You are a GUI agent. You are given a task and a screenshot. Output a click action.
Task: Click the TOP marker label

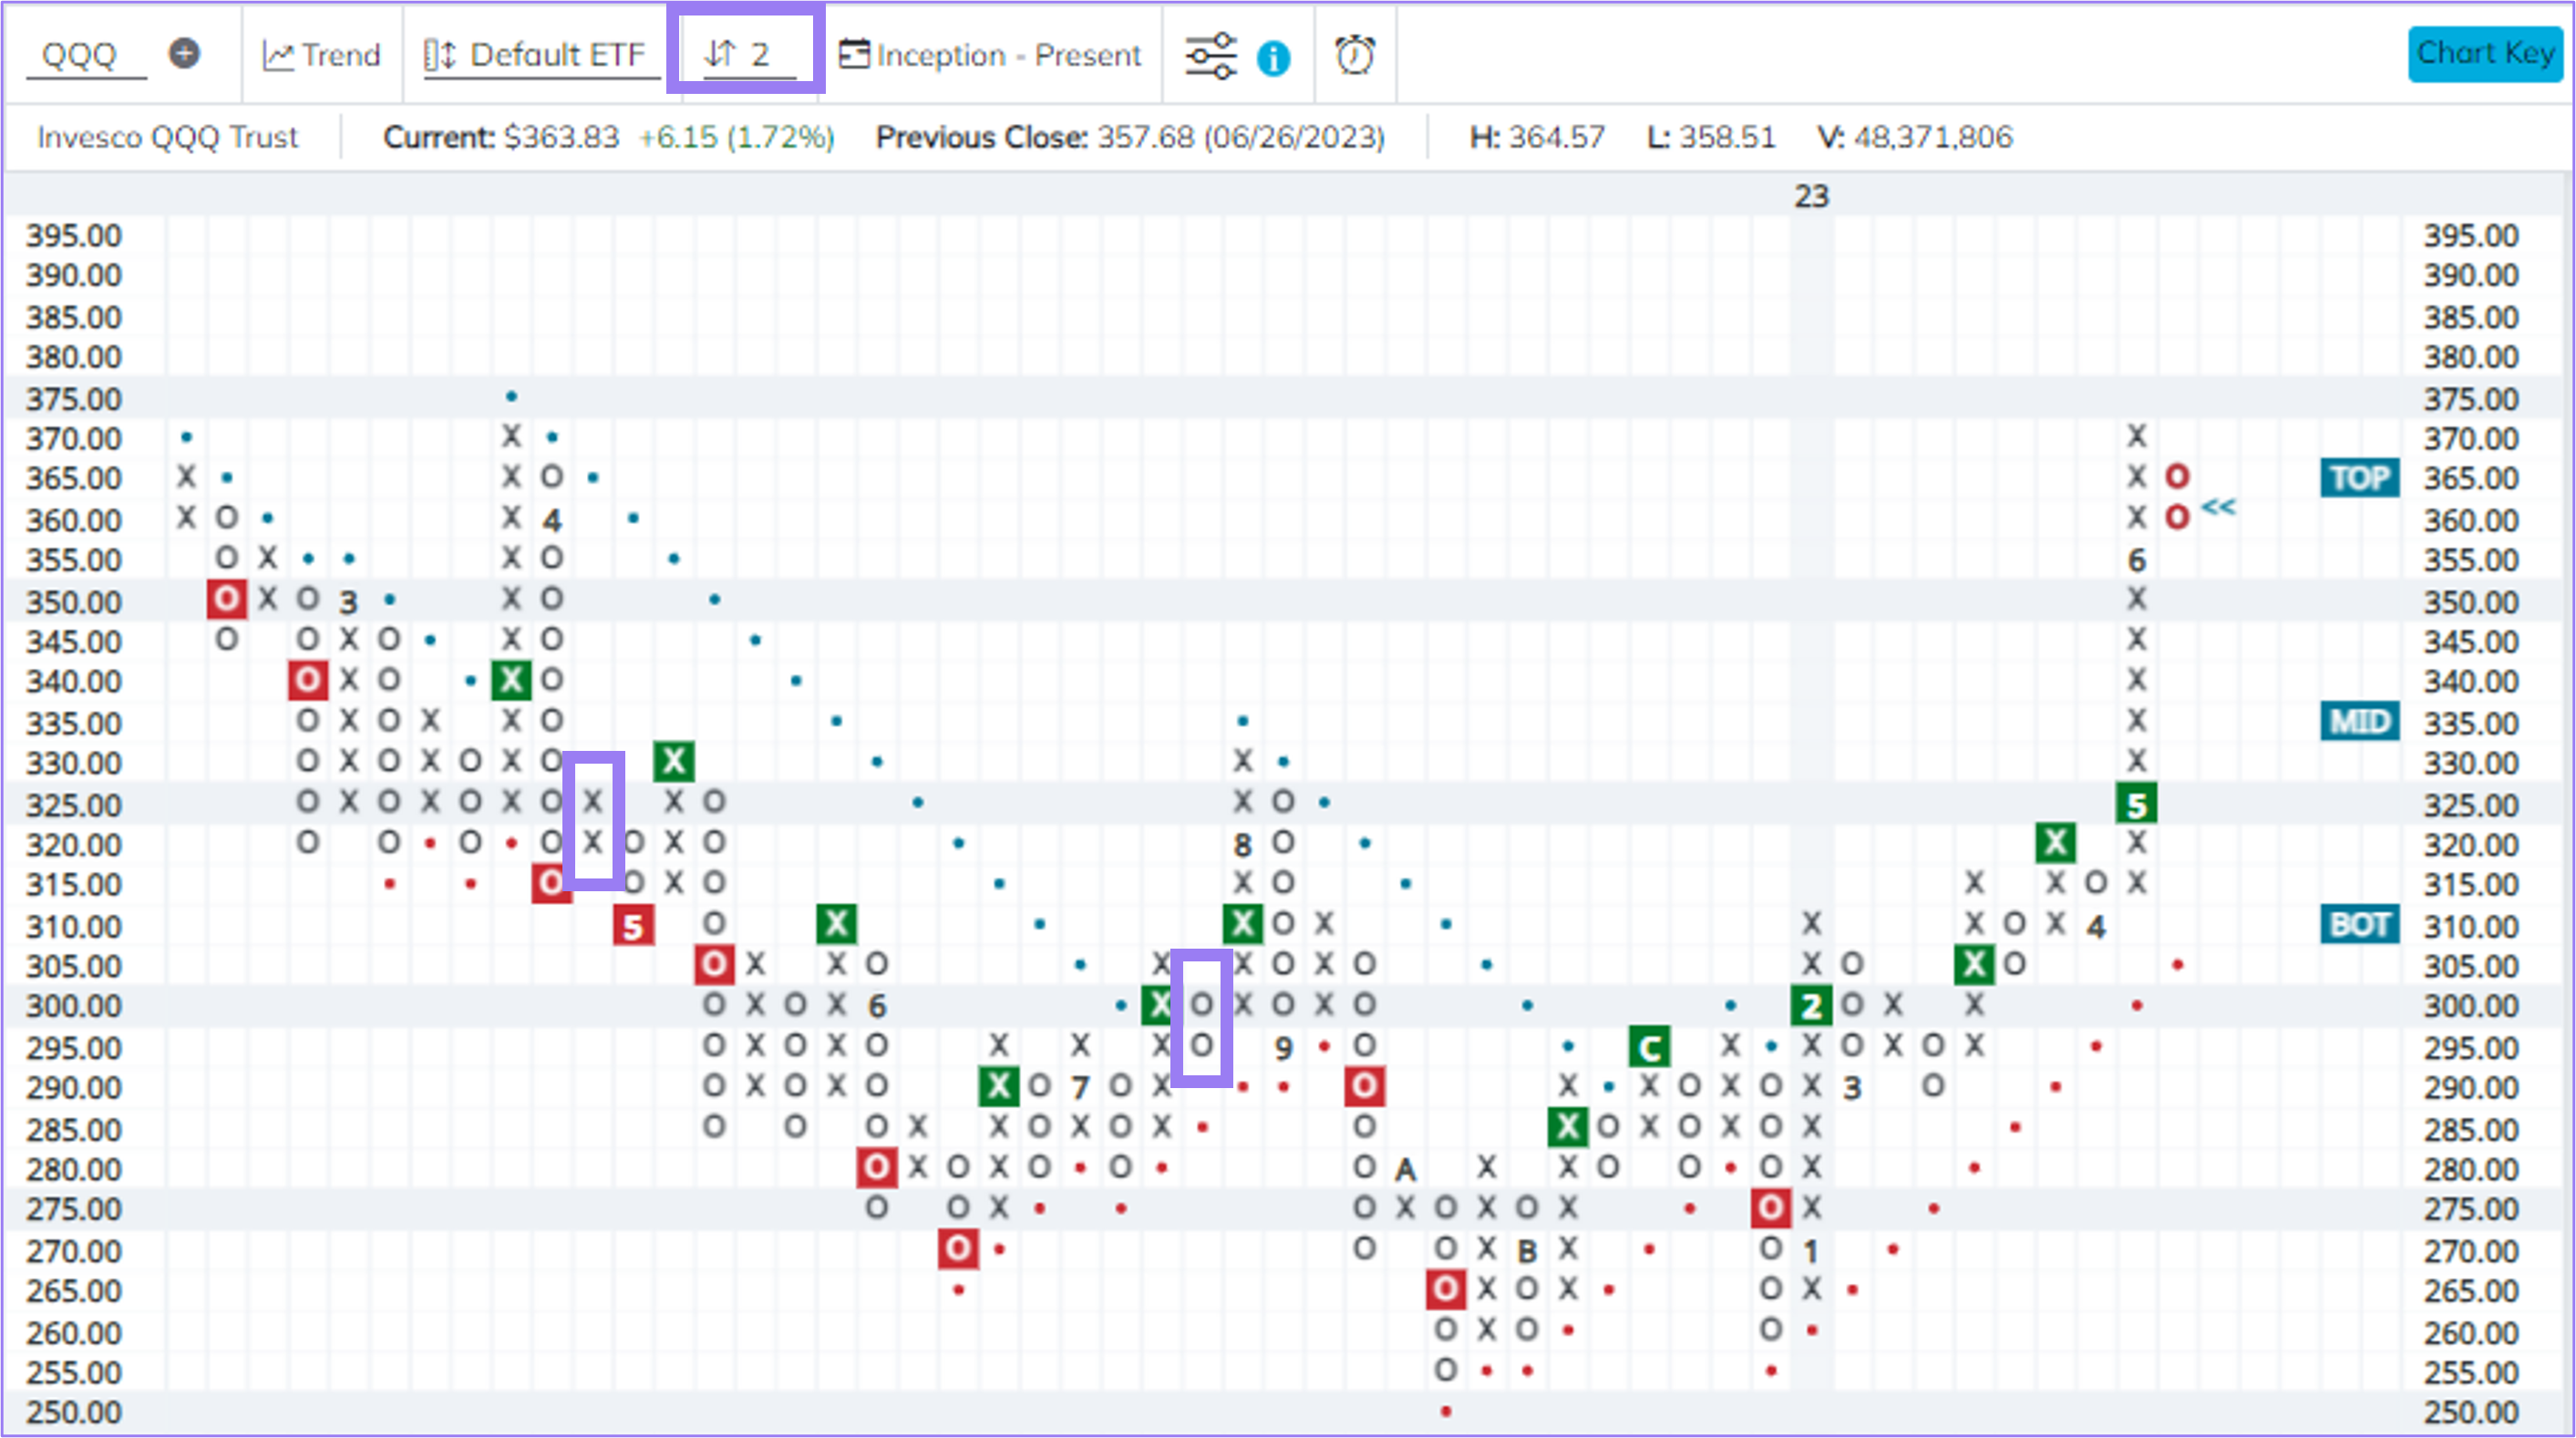click(x=2359, y=478)
